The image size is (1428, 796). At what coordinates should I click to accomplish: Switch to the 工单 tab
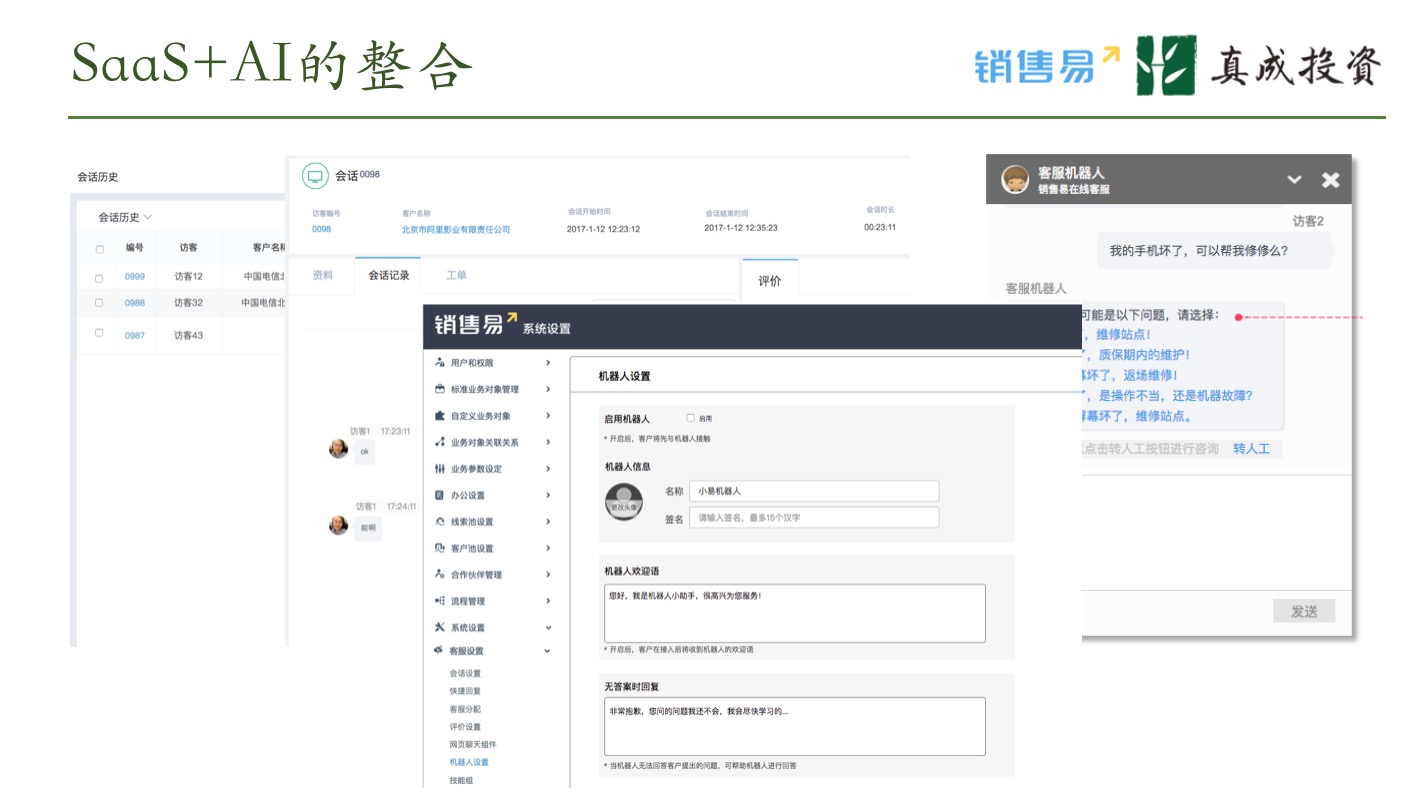456,275
